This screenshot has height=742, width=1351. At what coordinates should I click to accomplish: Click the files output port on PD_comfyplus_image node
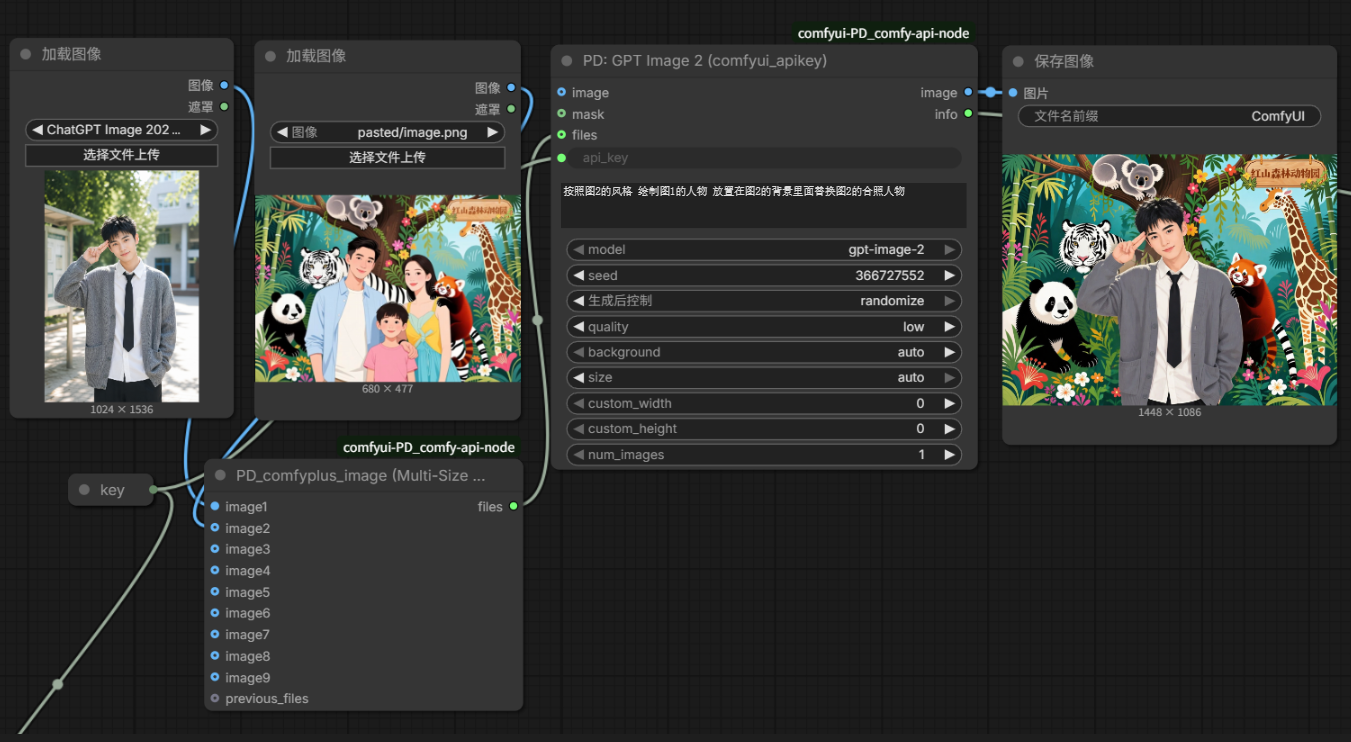pyautogui.click(x=513, y=506)
